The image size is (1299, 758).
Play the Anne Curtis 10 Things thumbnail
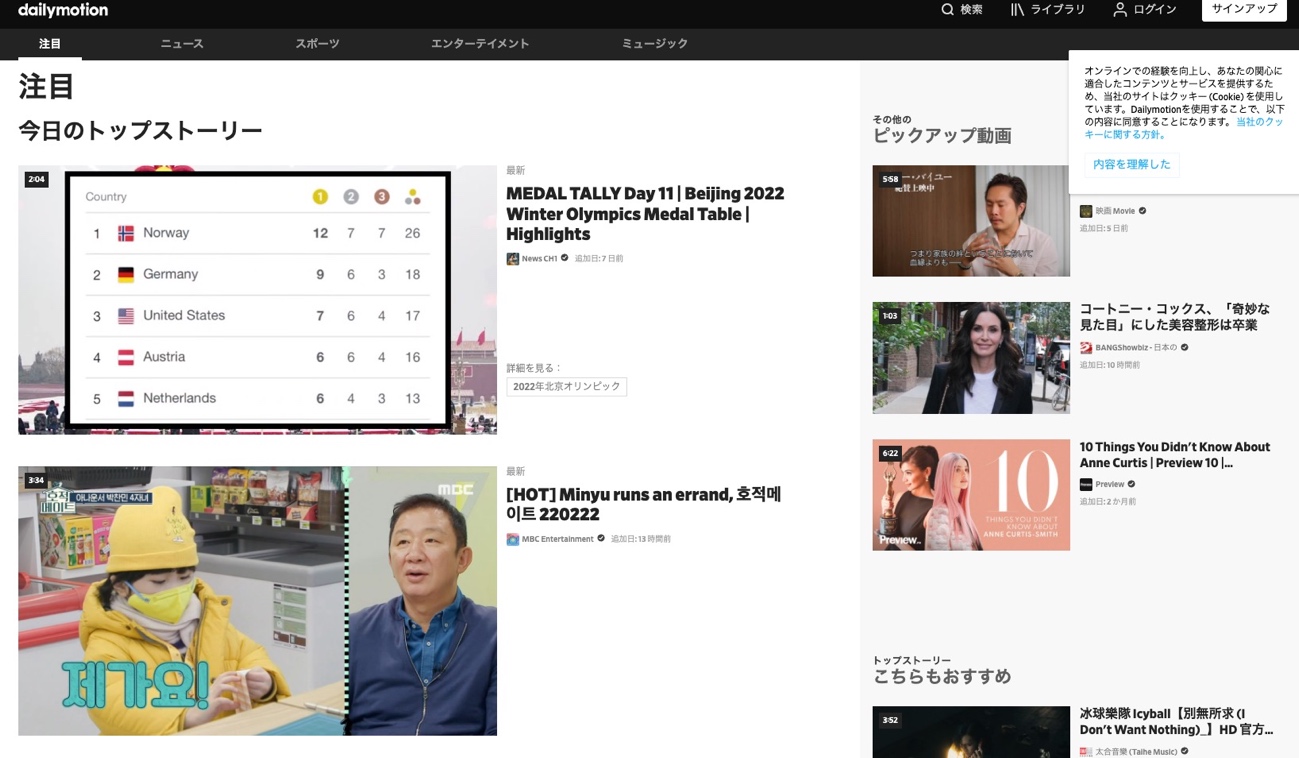coord(971,495)
